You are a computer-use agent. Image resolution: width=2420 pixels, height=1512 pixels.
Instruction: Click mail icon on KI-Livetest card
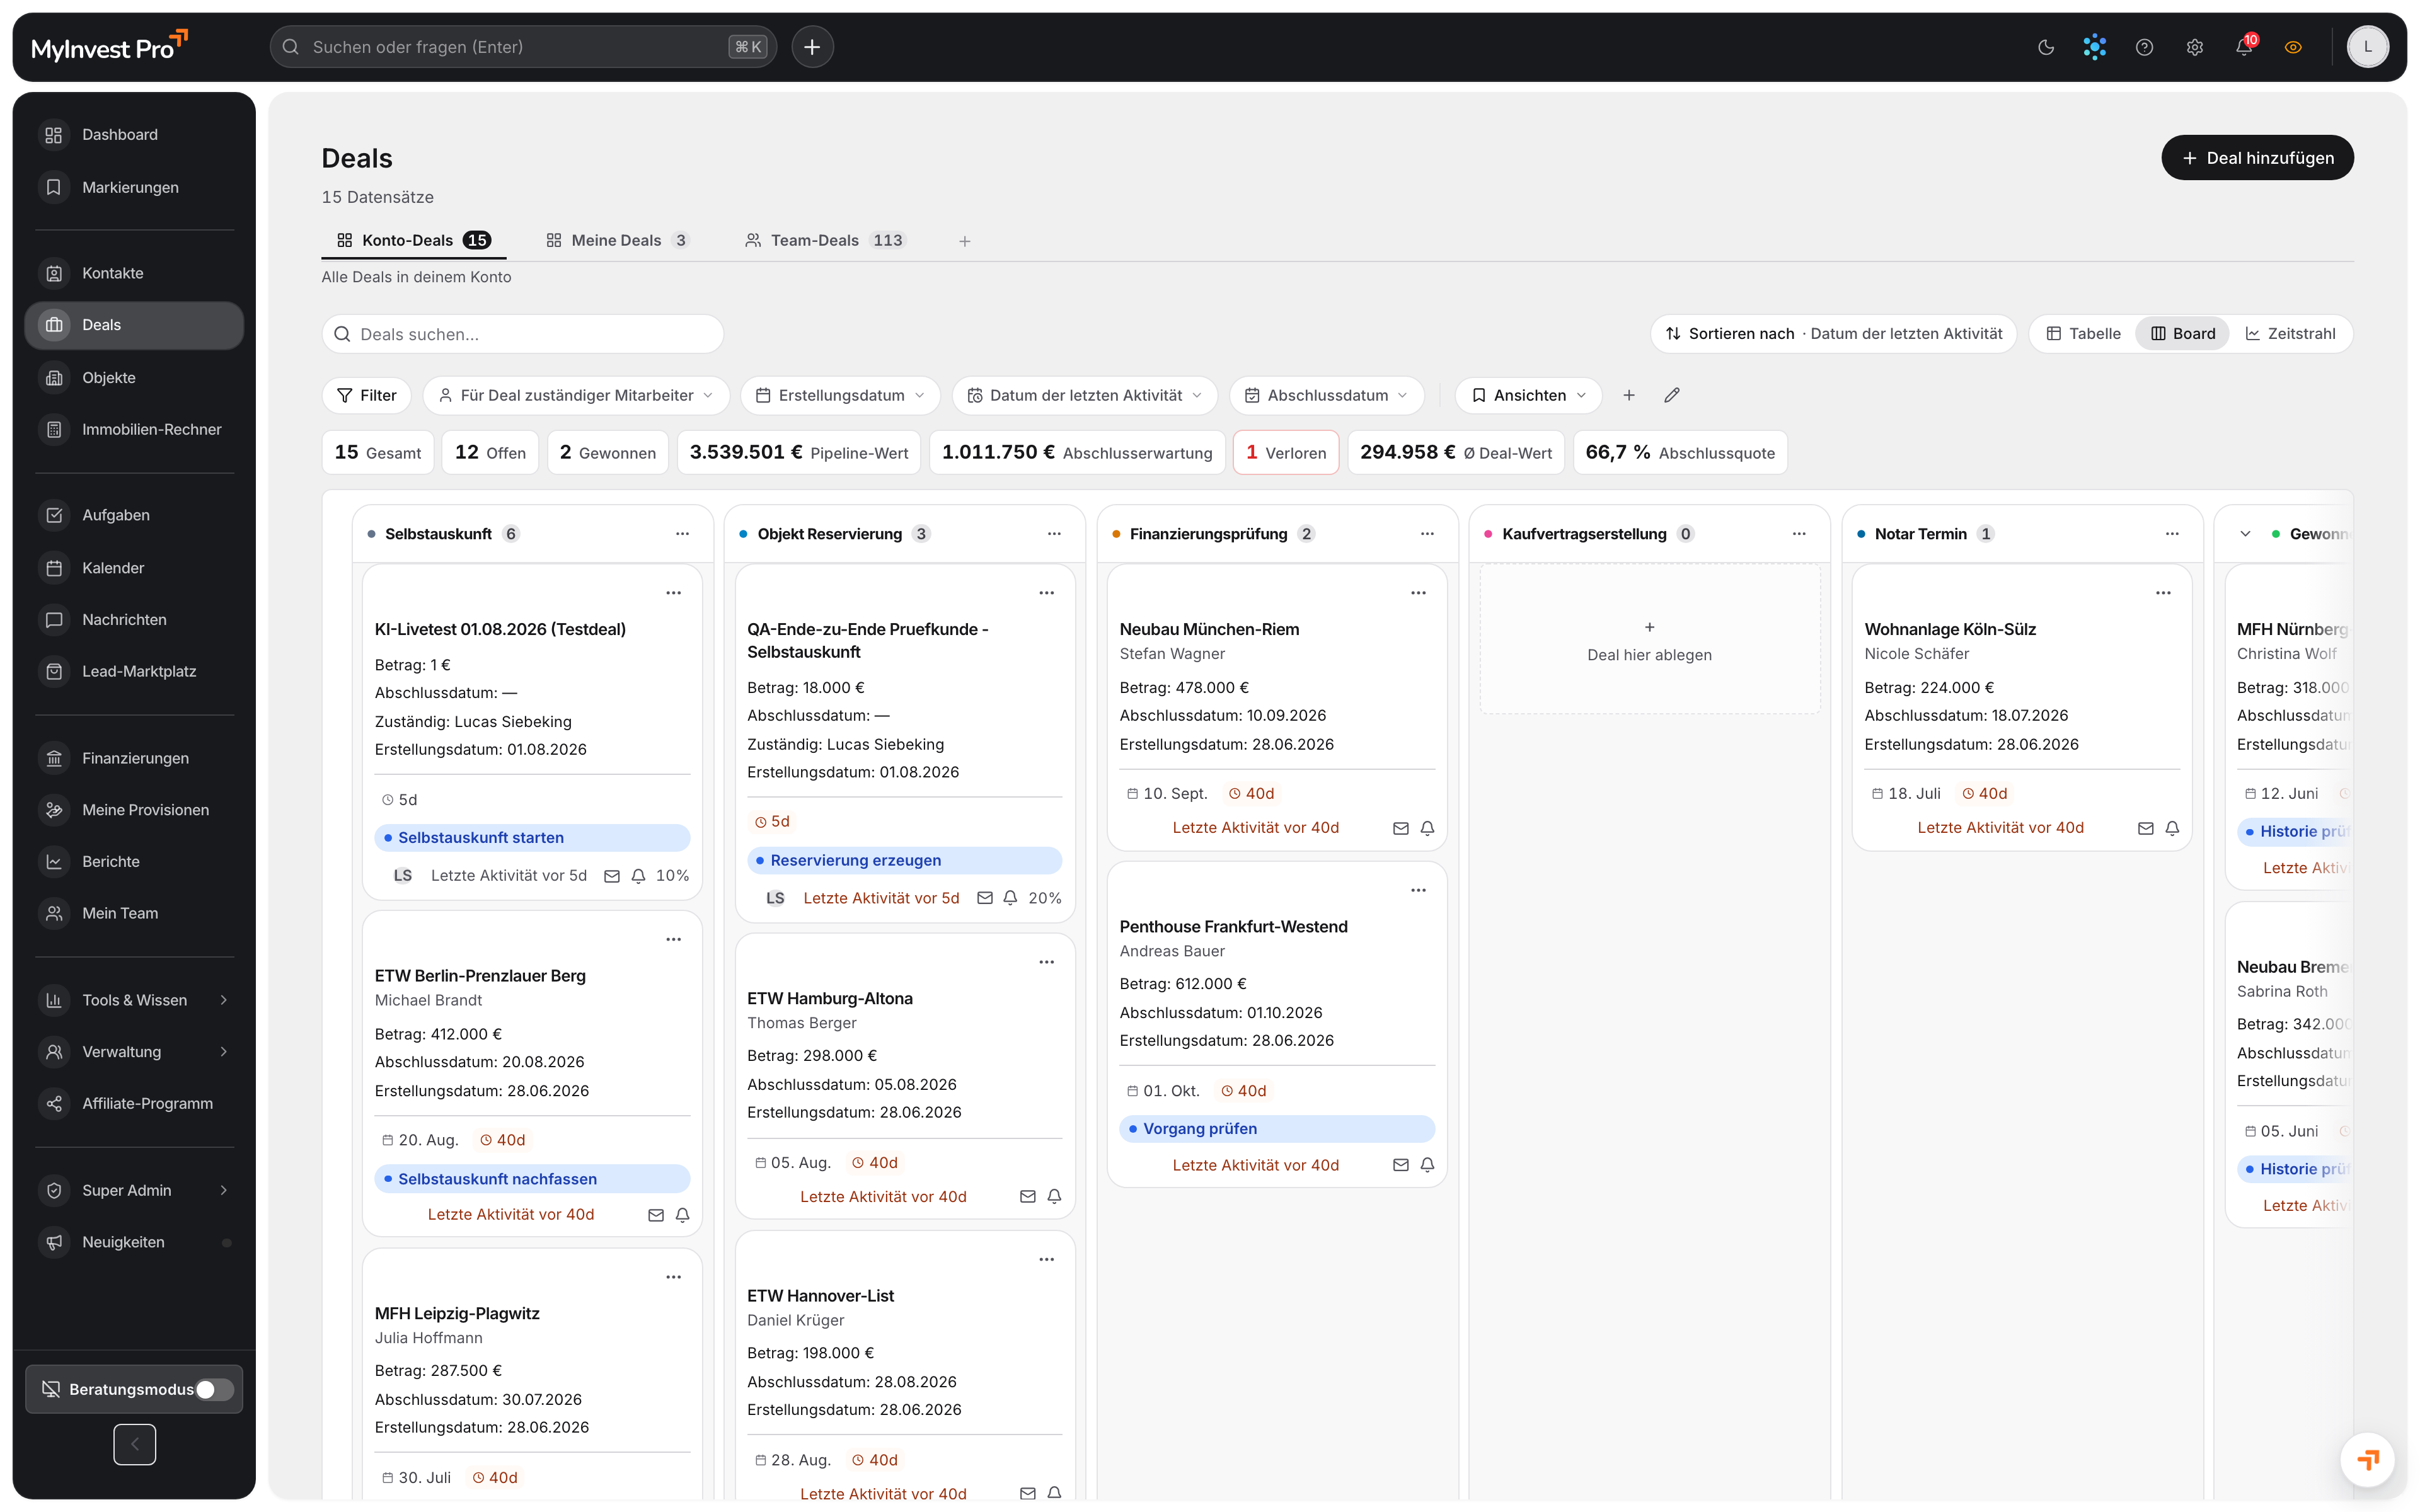tap(612, 876)
